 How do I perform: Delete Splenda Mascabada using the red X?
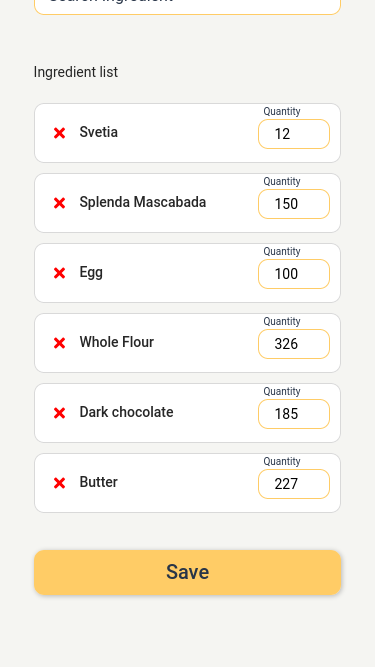(60, 203)
